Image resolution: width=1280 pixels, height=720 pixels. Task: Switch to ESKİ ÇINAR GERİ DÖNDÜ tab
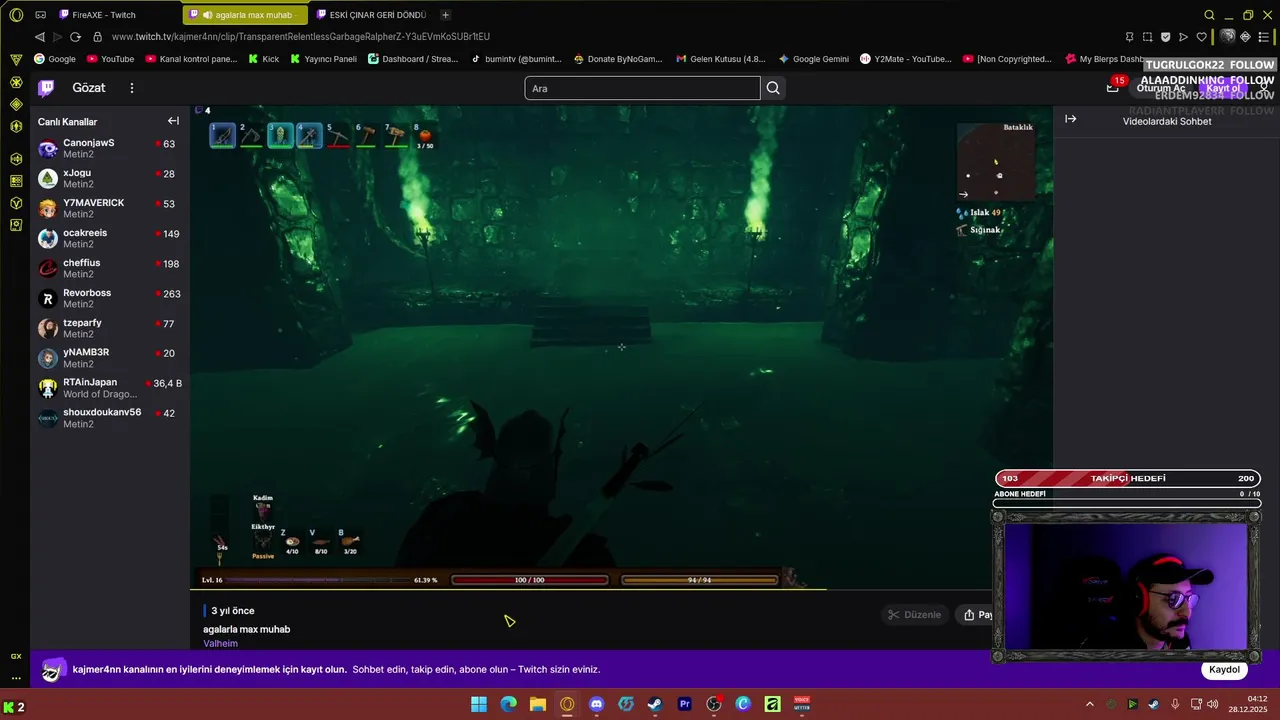pos(372,15)
